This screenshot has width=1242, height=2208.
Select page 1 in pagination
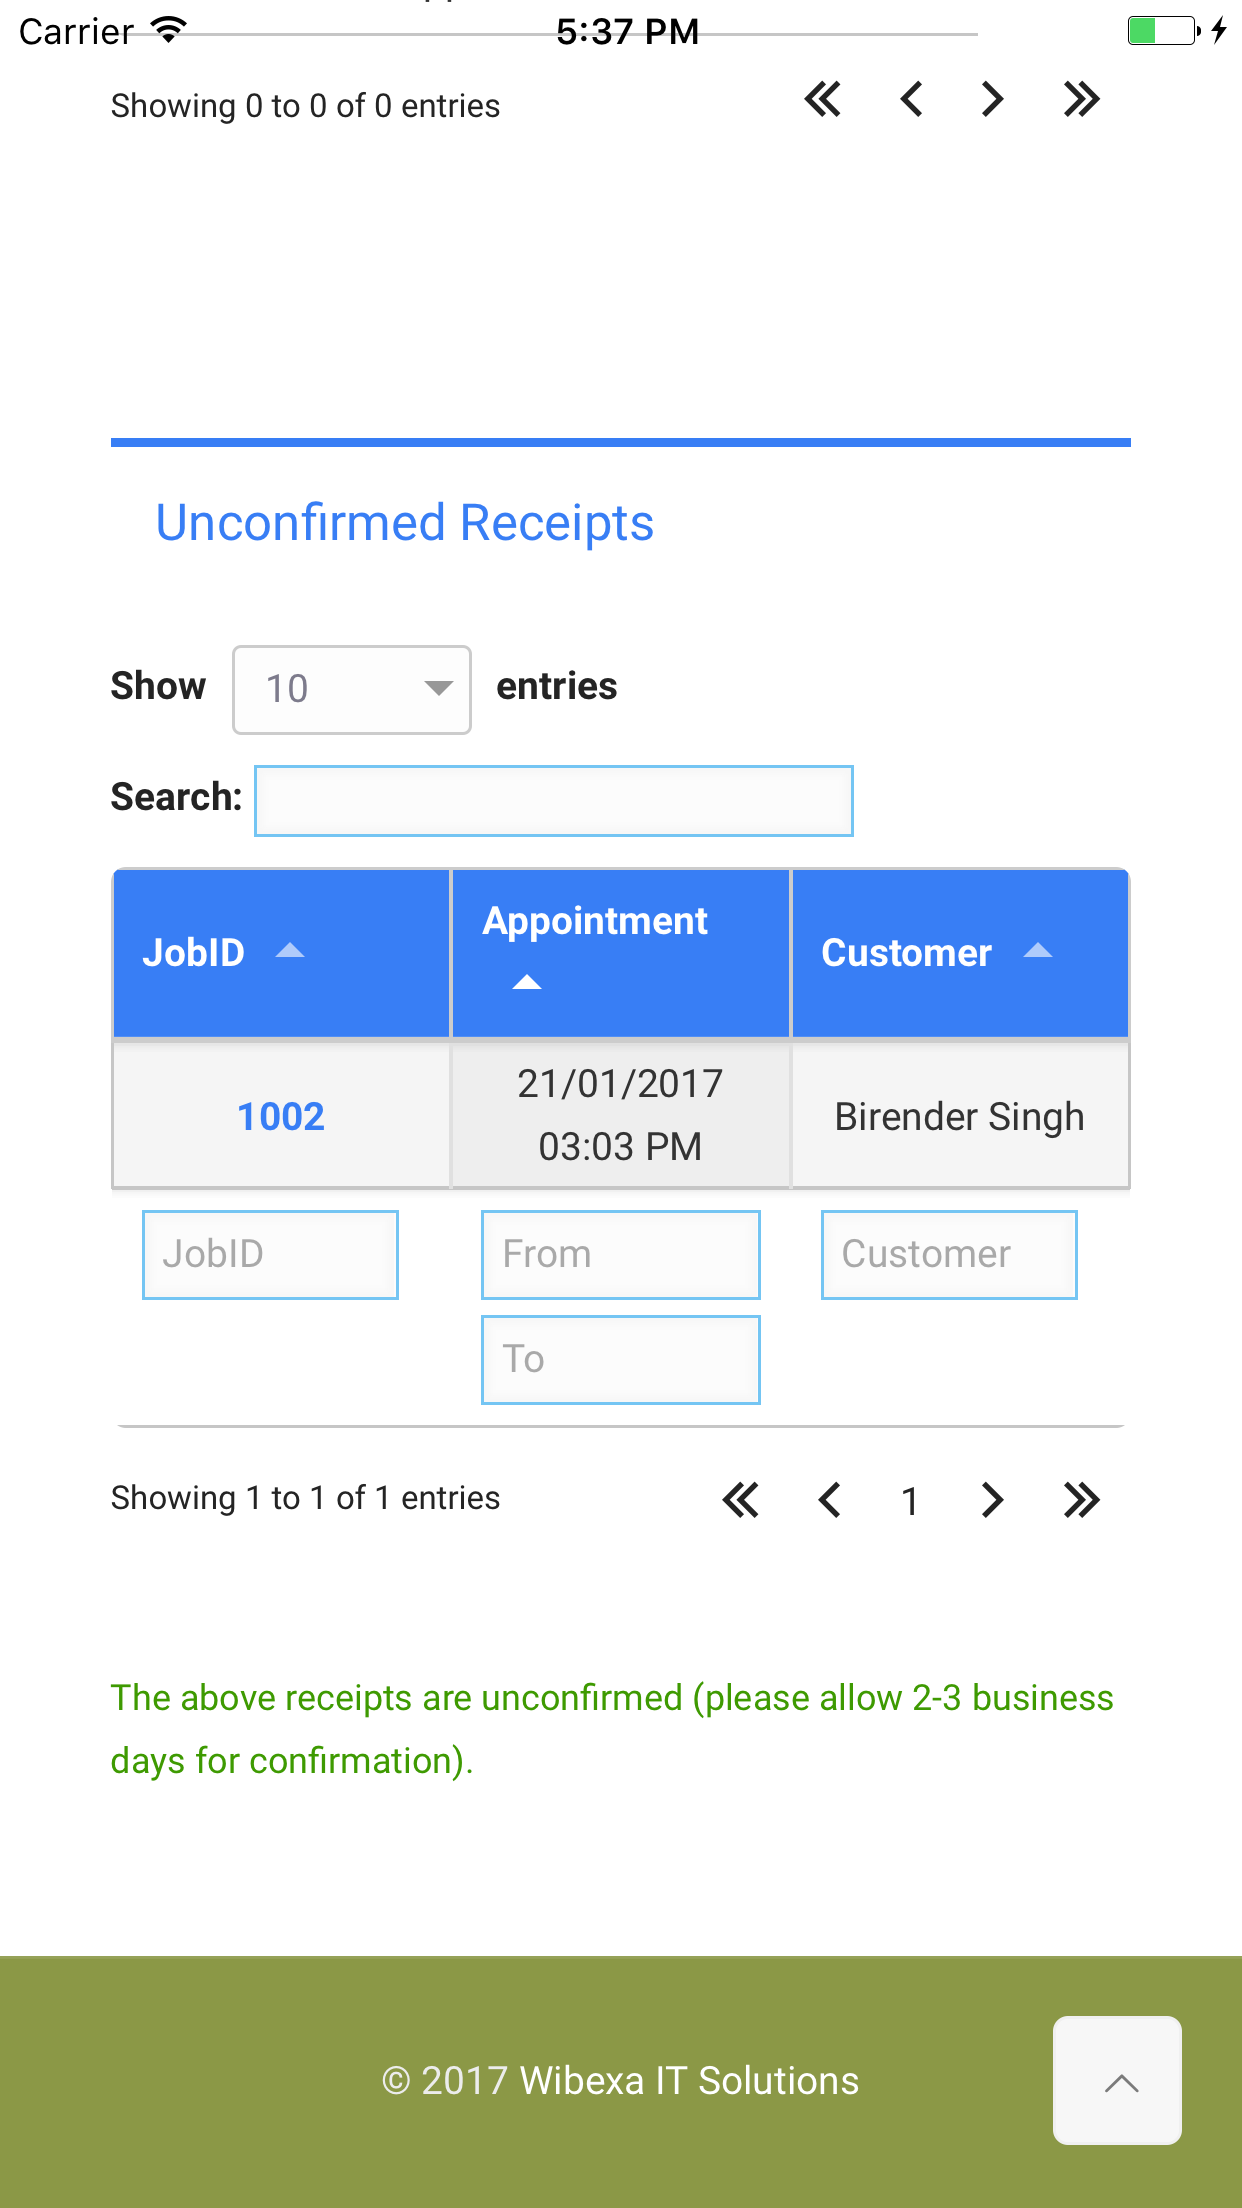pyautogui.click(x=910, y=1500)
